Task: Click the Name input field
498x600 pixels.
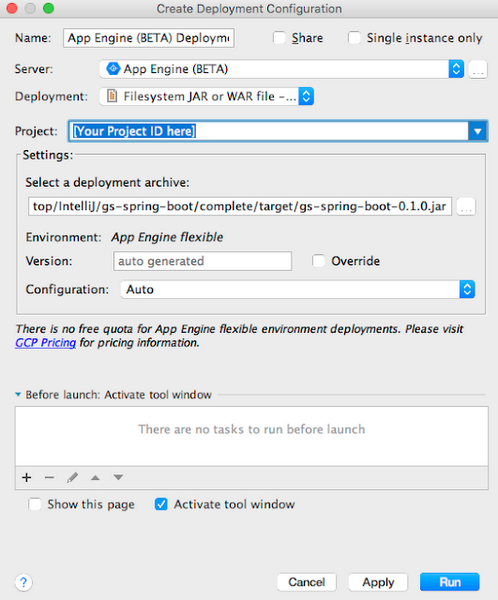Action: [x=149, y=38]
